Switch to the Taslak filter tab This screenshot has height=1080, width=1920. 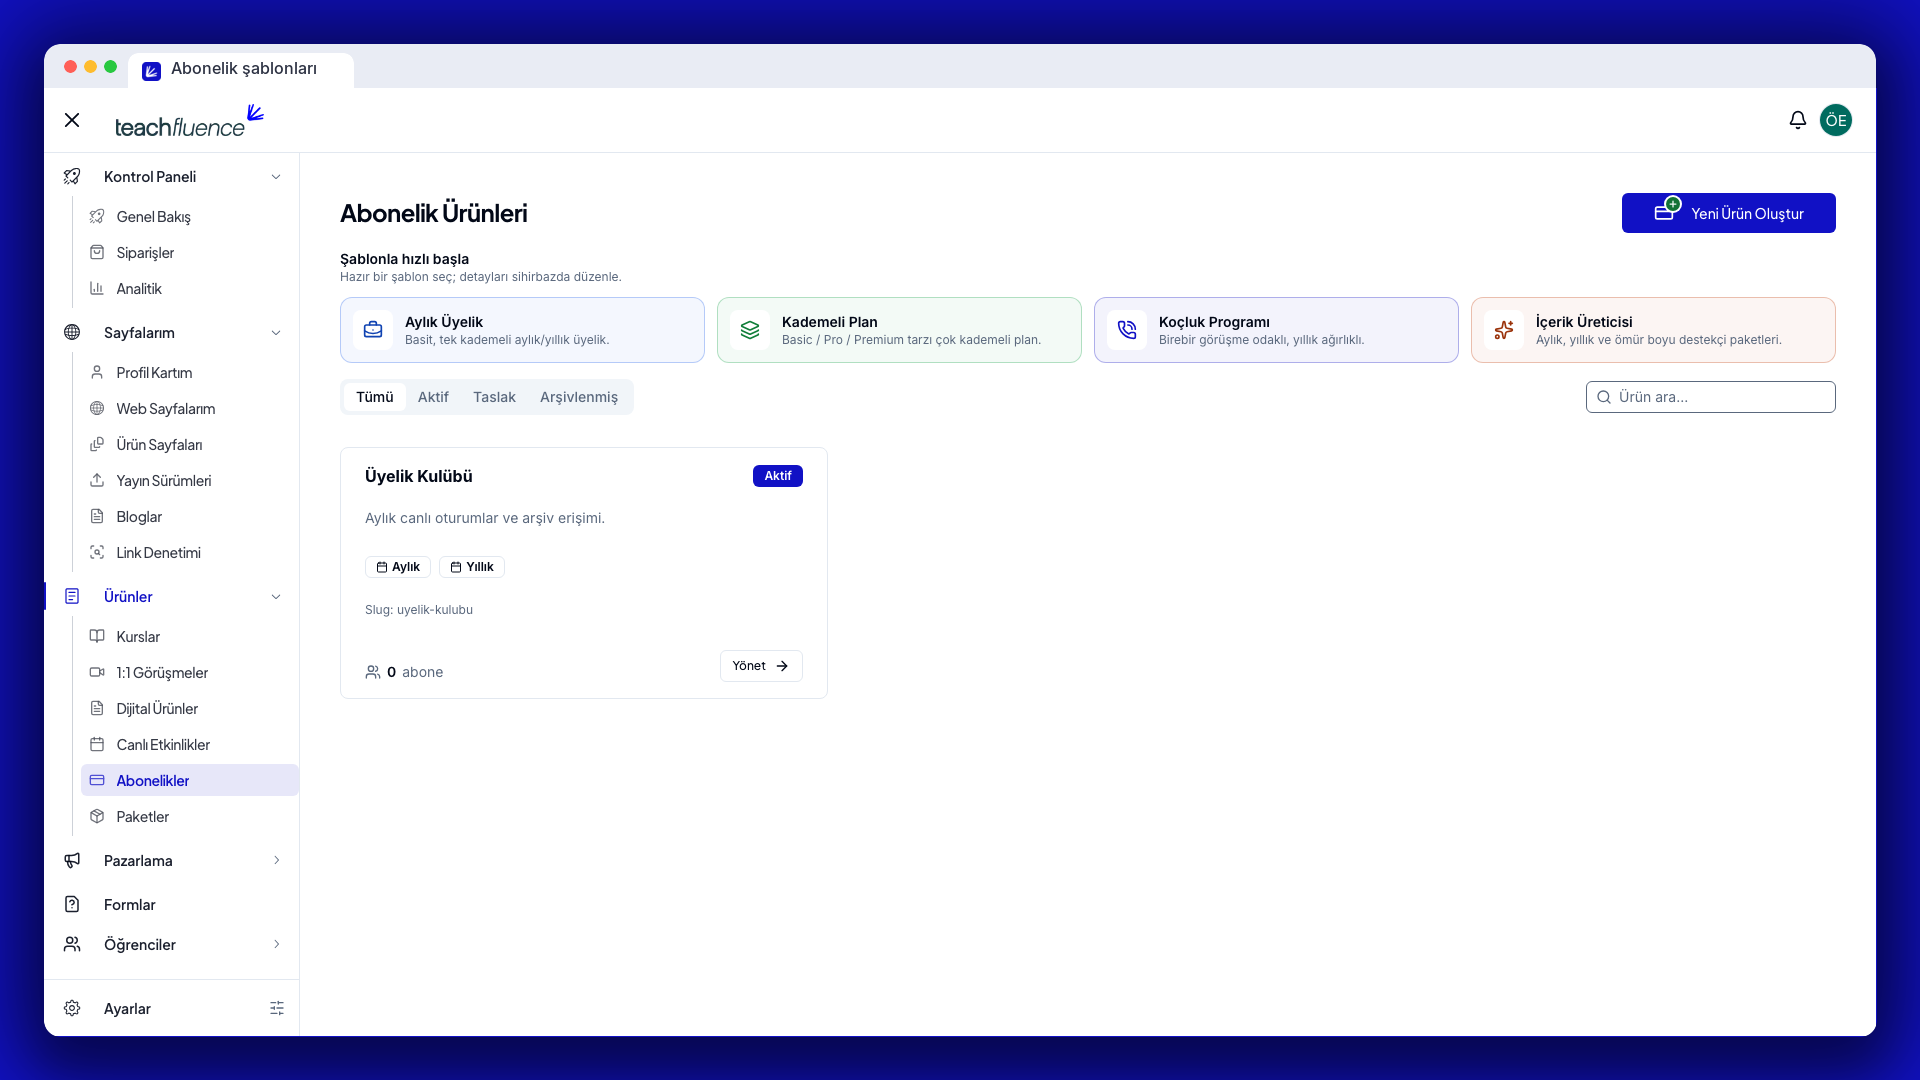click(x=494, y=397)
